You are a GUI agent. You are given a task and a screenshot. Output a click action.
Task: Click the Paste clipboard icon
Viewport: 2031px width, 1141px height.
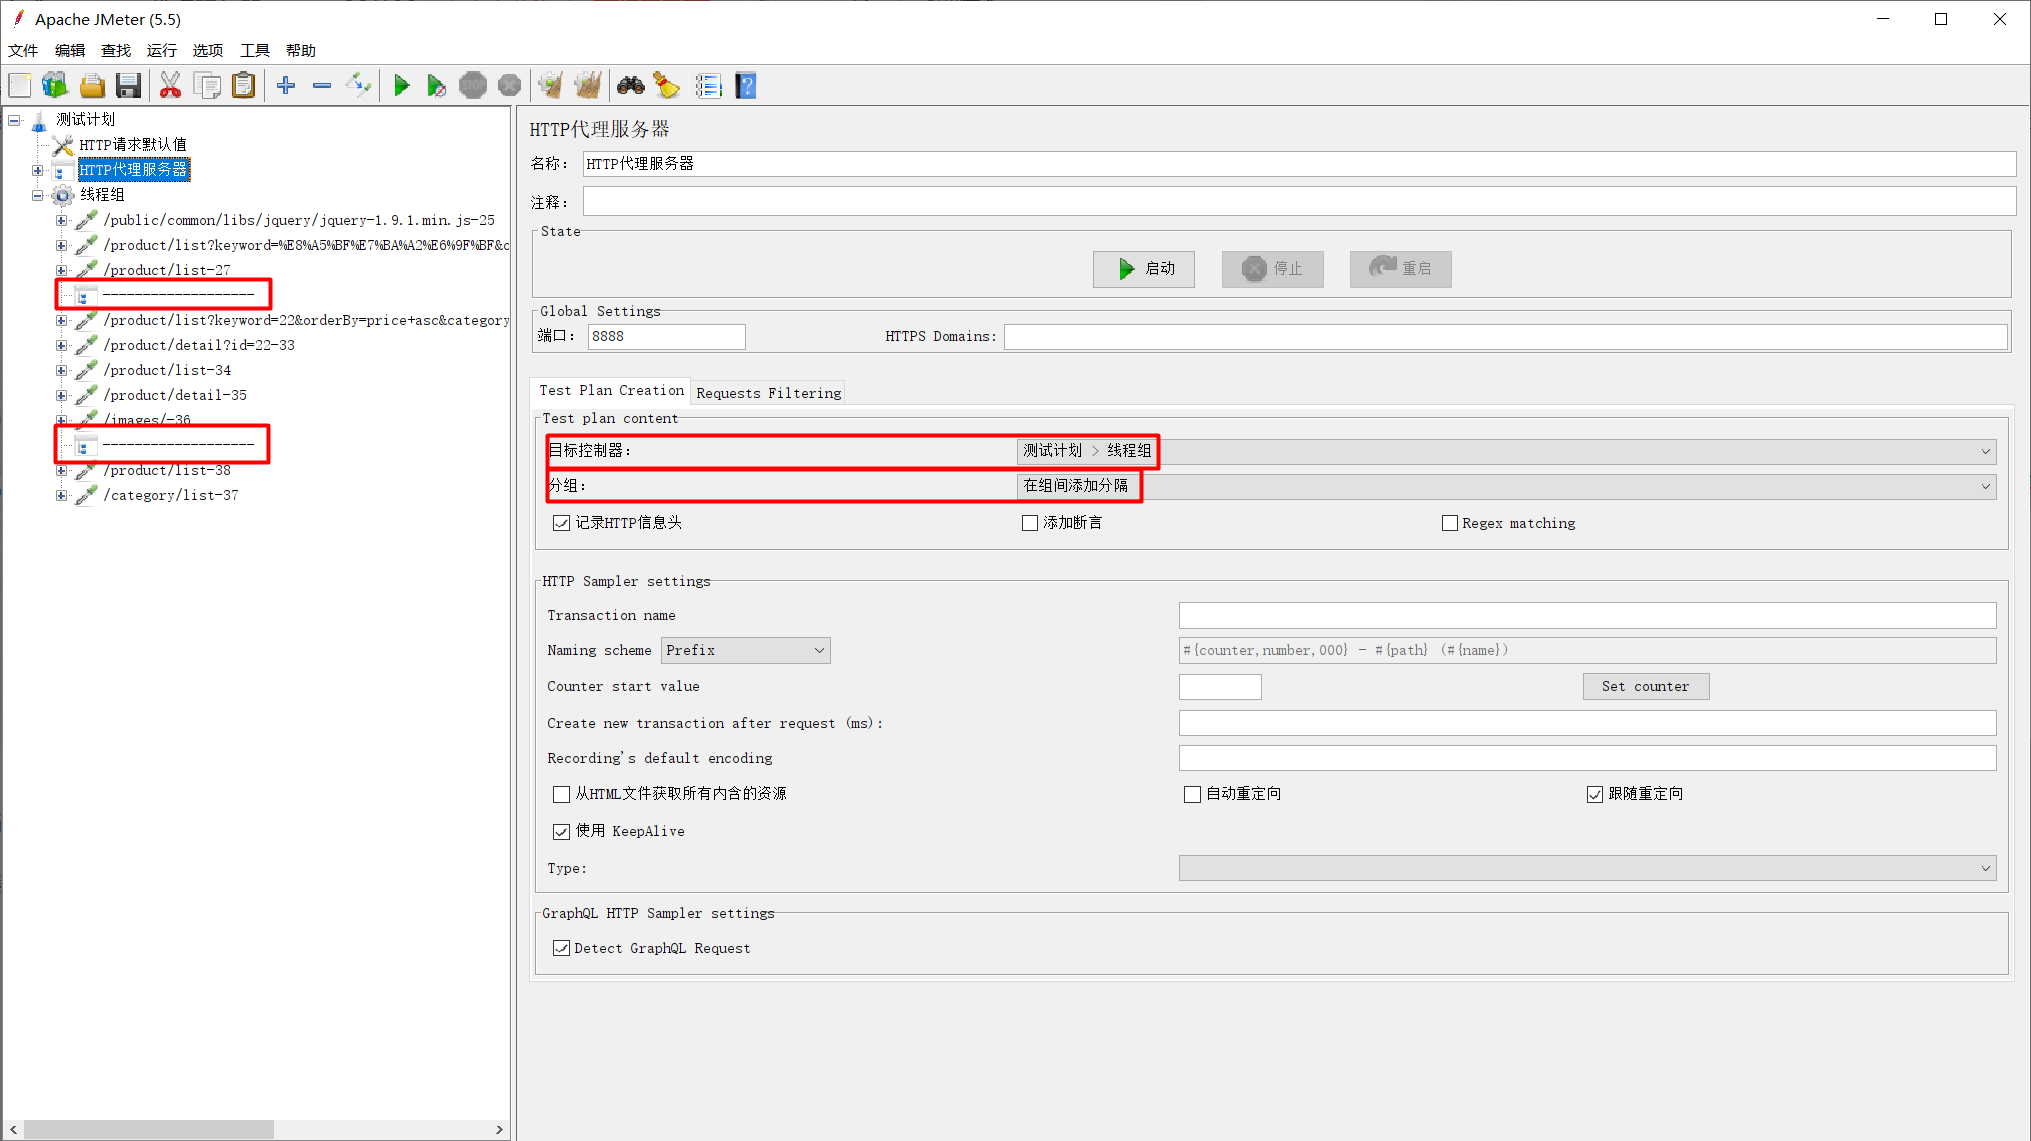(x=243, y=86)
